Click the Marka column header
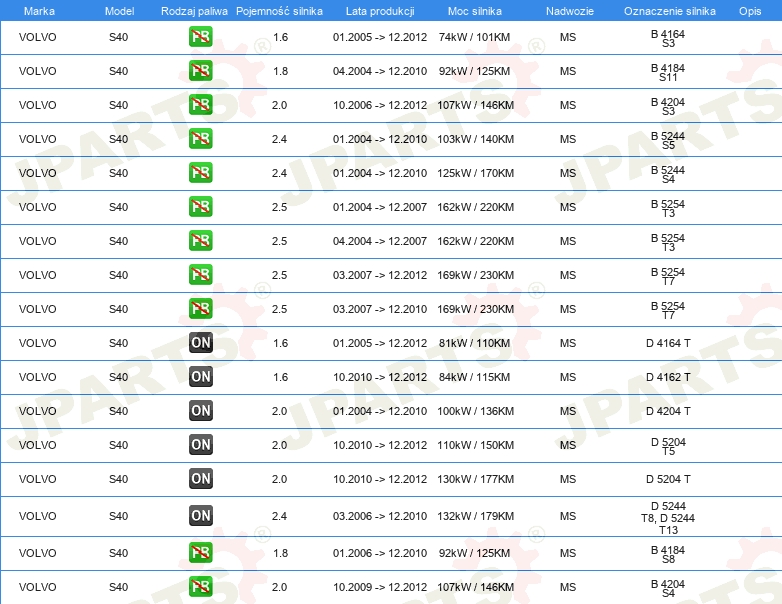 (39, 11)
